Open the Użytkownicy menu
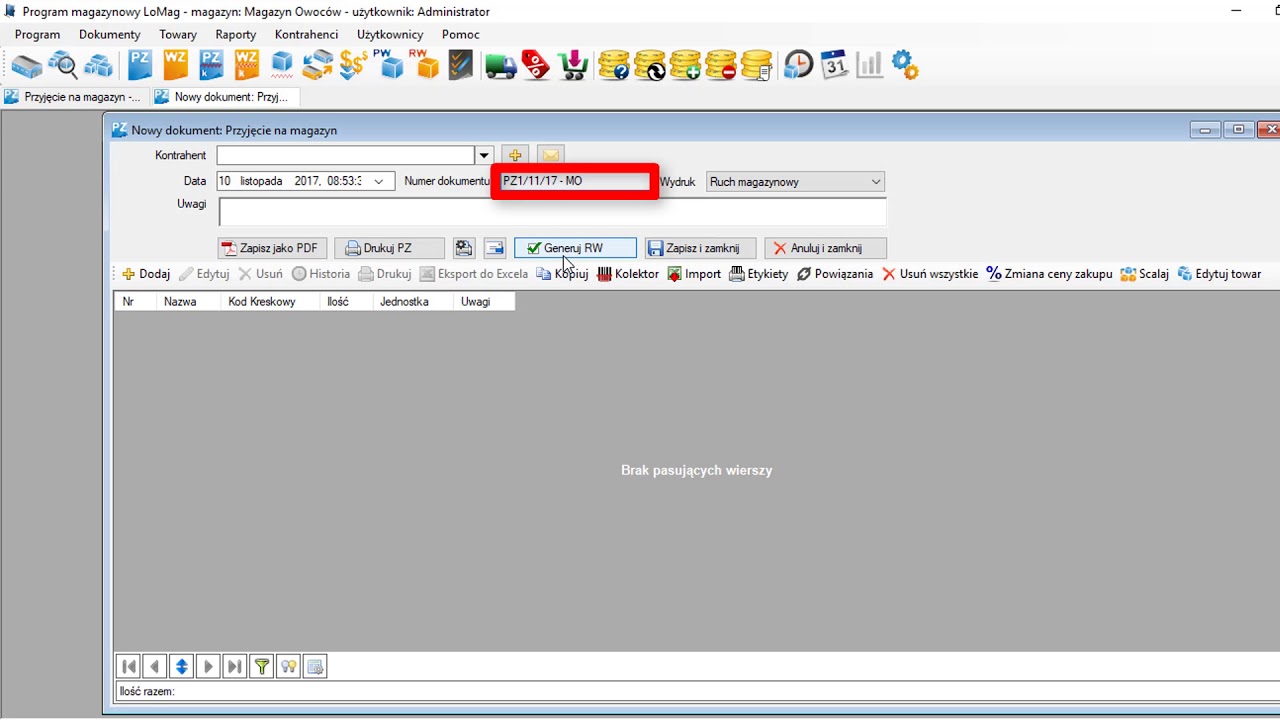This screenshot has height=720, width=1280. (x=390, y=34)
